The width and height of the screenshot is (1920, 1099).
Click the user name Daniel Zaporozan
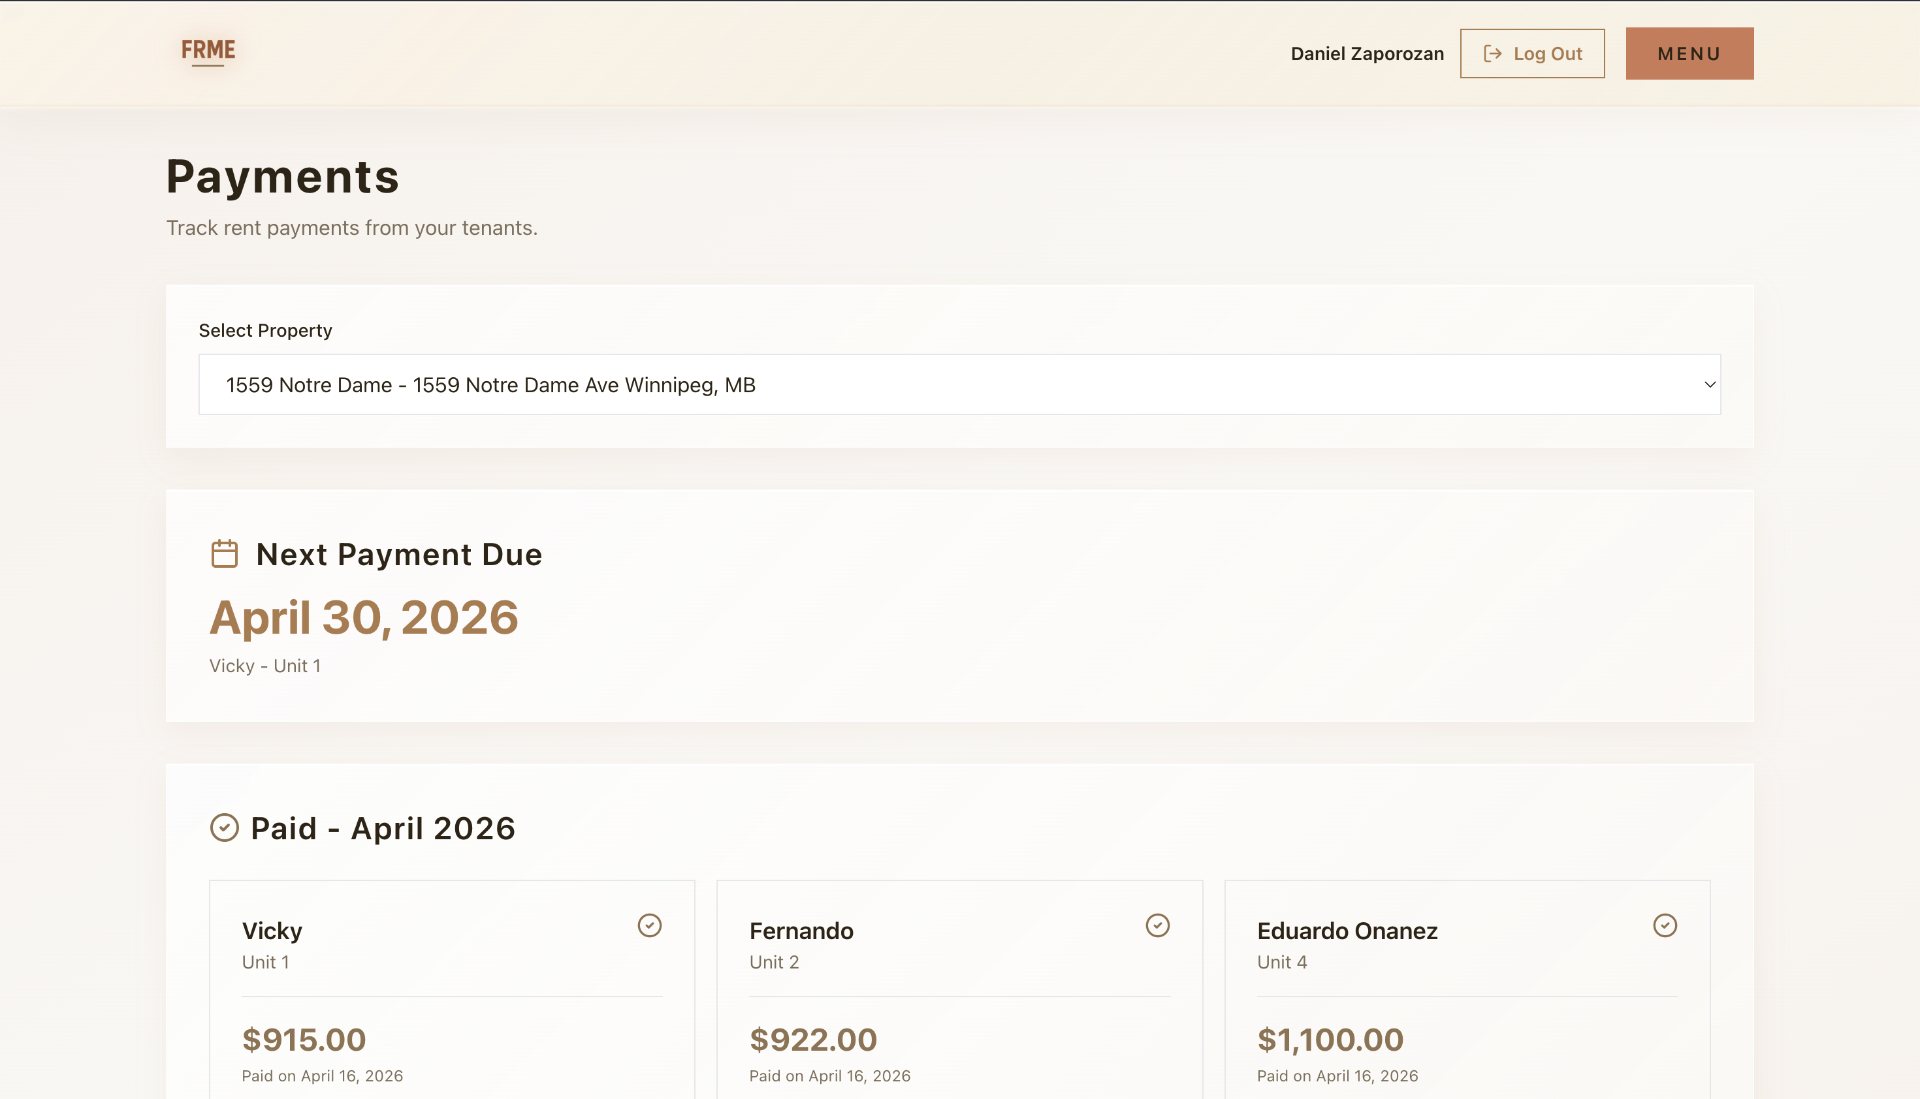pos(1367,54)
